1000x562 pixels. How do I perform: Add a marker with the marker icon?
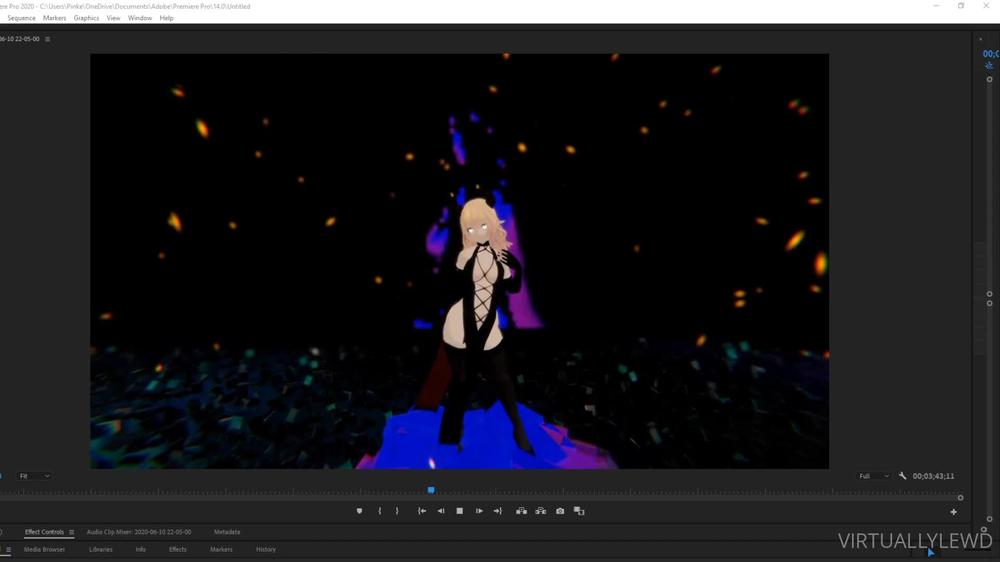359,511
